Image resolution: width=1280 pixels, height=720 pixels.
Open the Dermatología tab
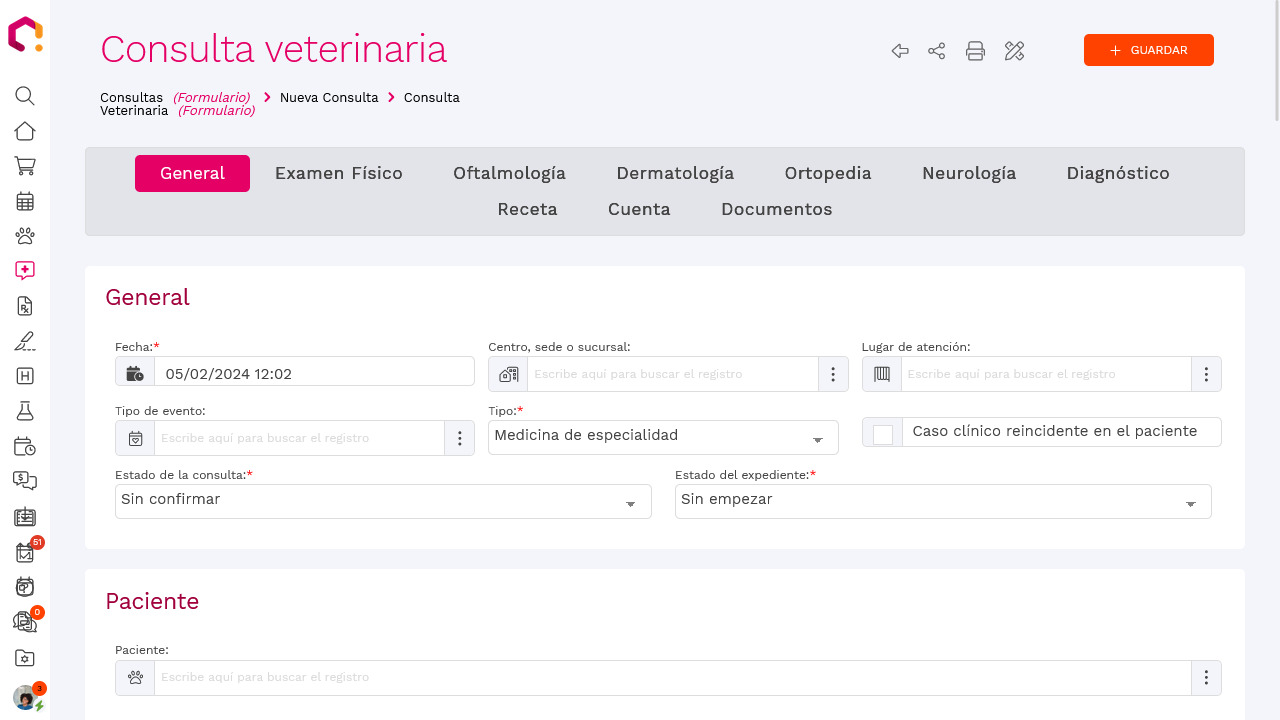click(x=675, y=173)
